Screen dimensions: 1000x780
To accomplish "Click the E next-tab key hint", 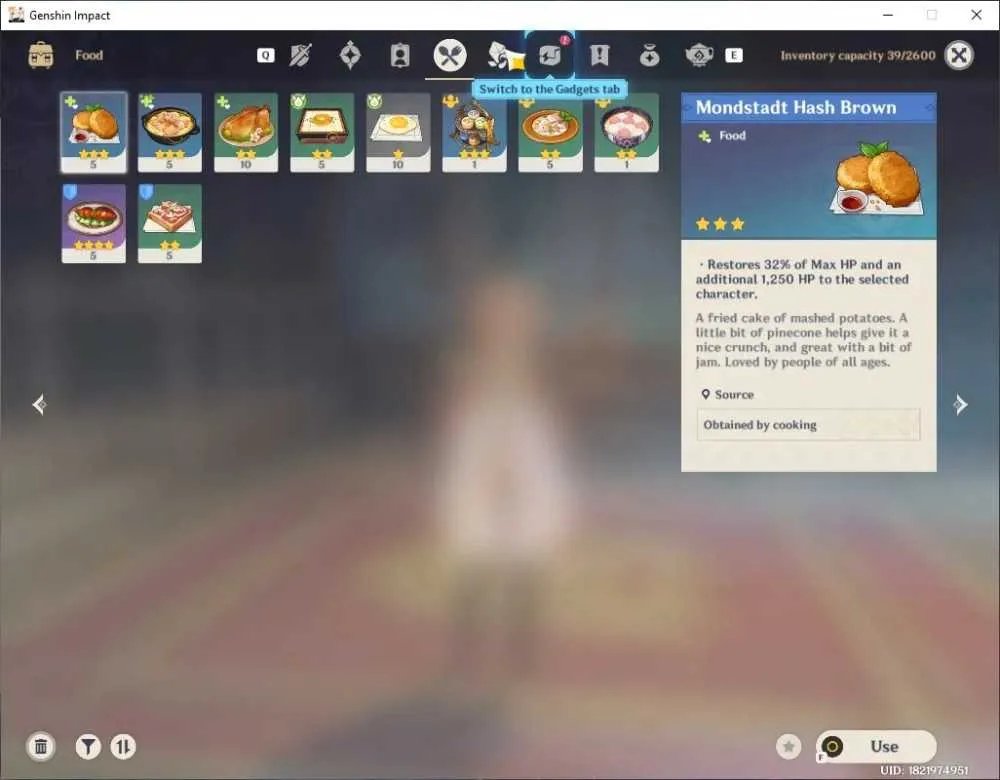I will 734,55.
